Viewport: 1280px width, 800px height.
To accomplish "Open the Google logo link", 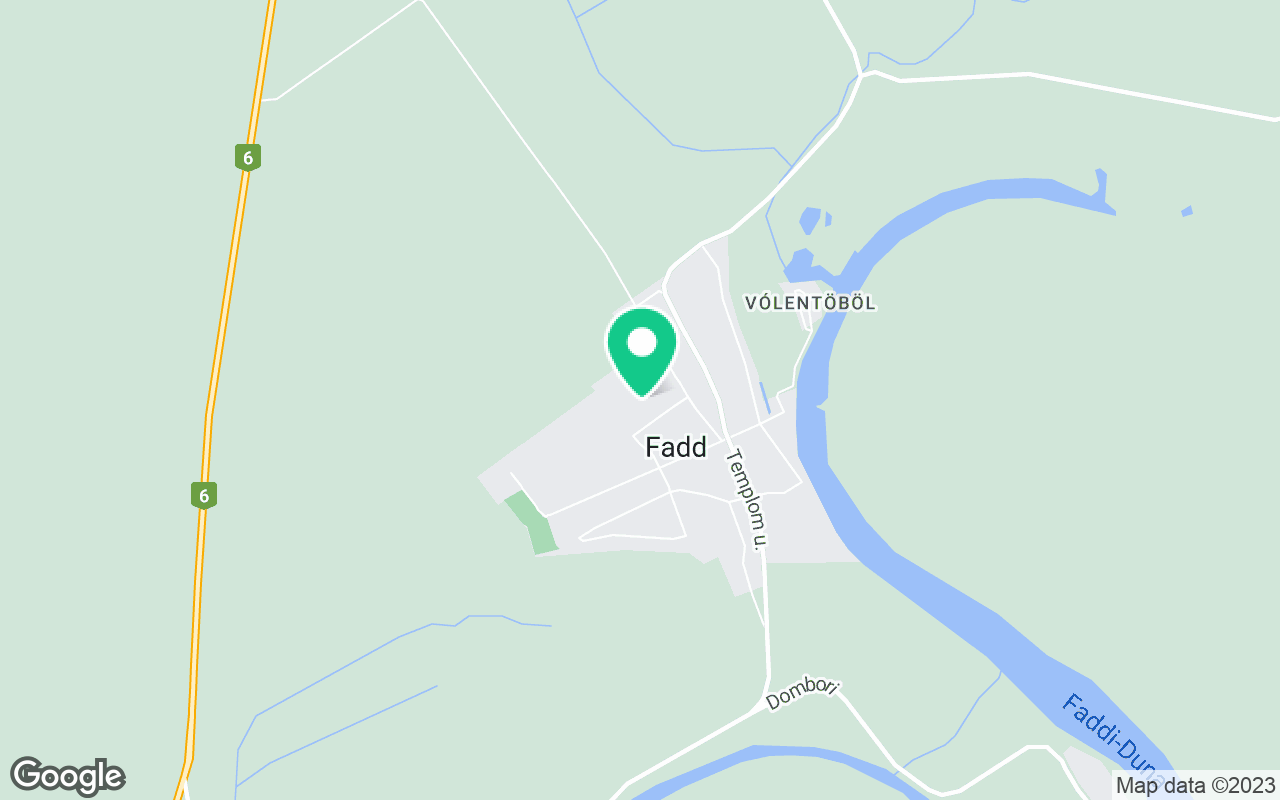I will pos(67,776).
